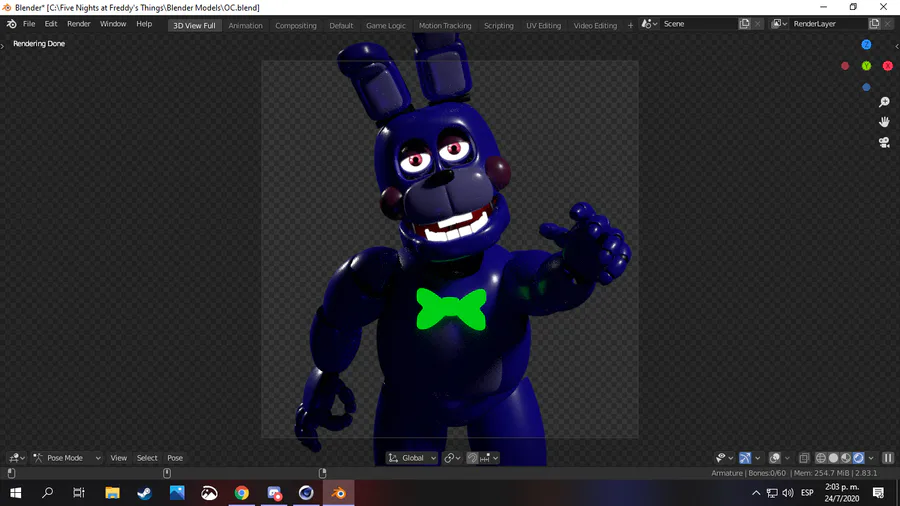Pause the viewport render
Image resolution: width=900 pixels, height=506 pixels.
888,458
